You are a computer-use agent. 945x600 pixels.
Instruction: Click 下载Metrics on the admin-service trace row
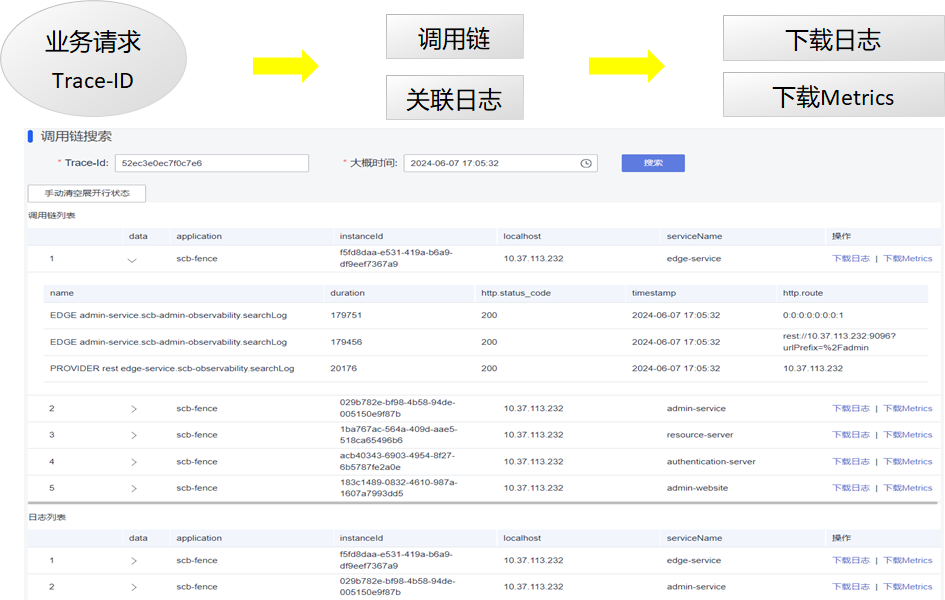(x=907, y=408)
